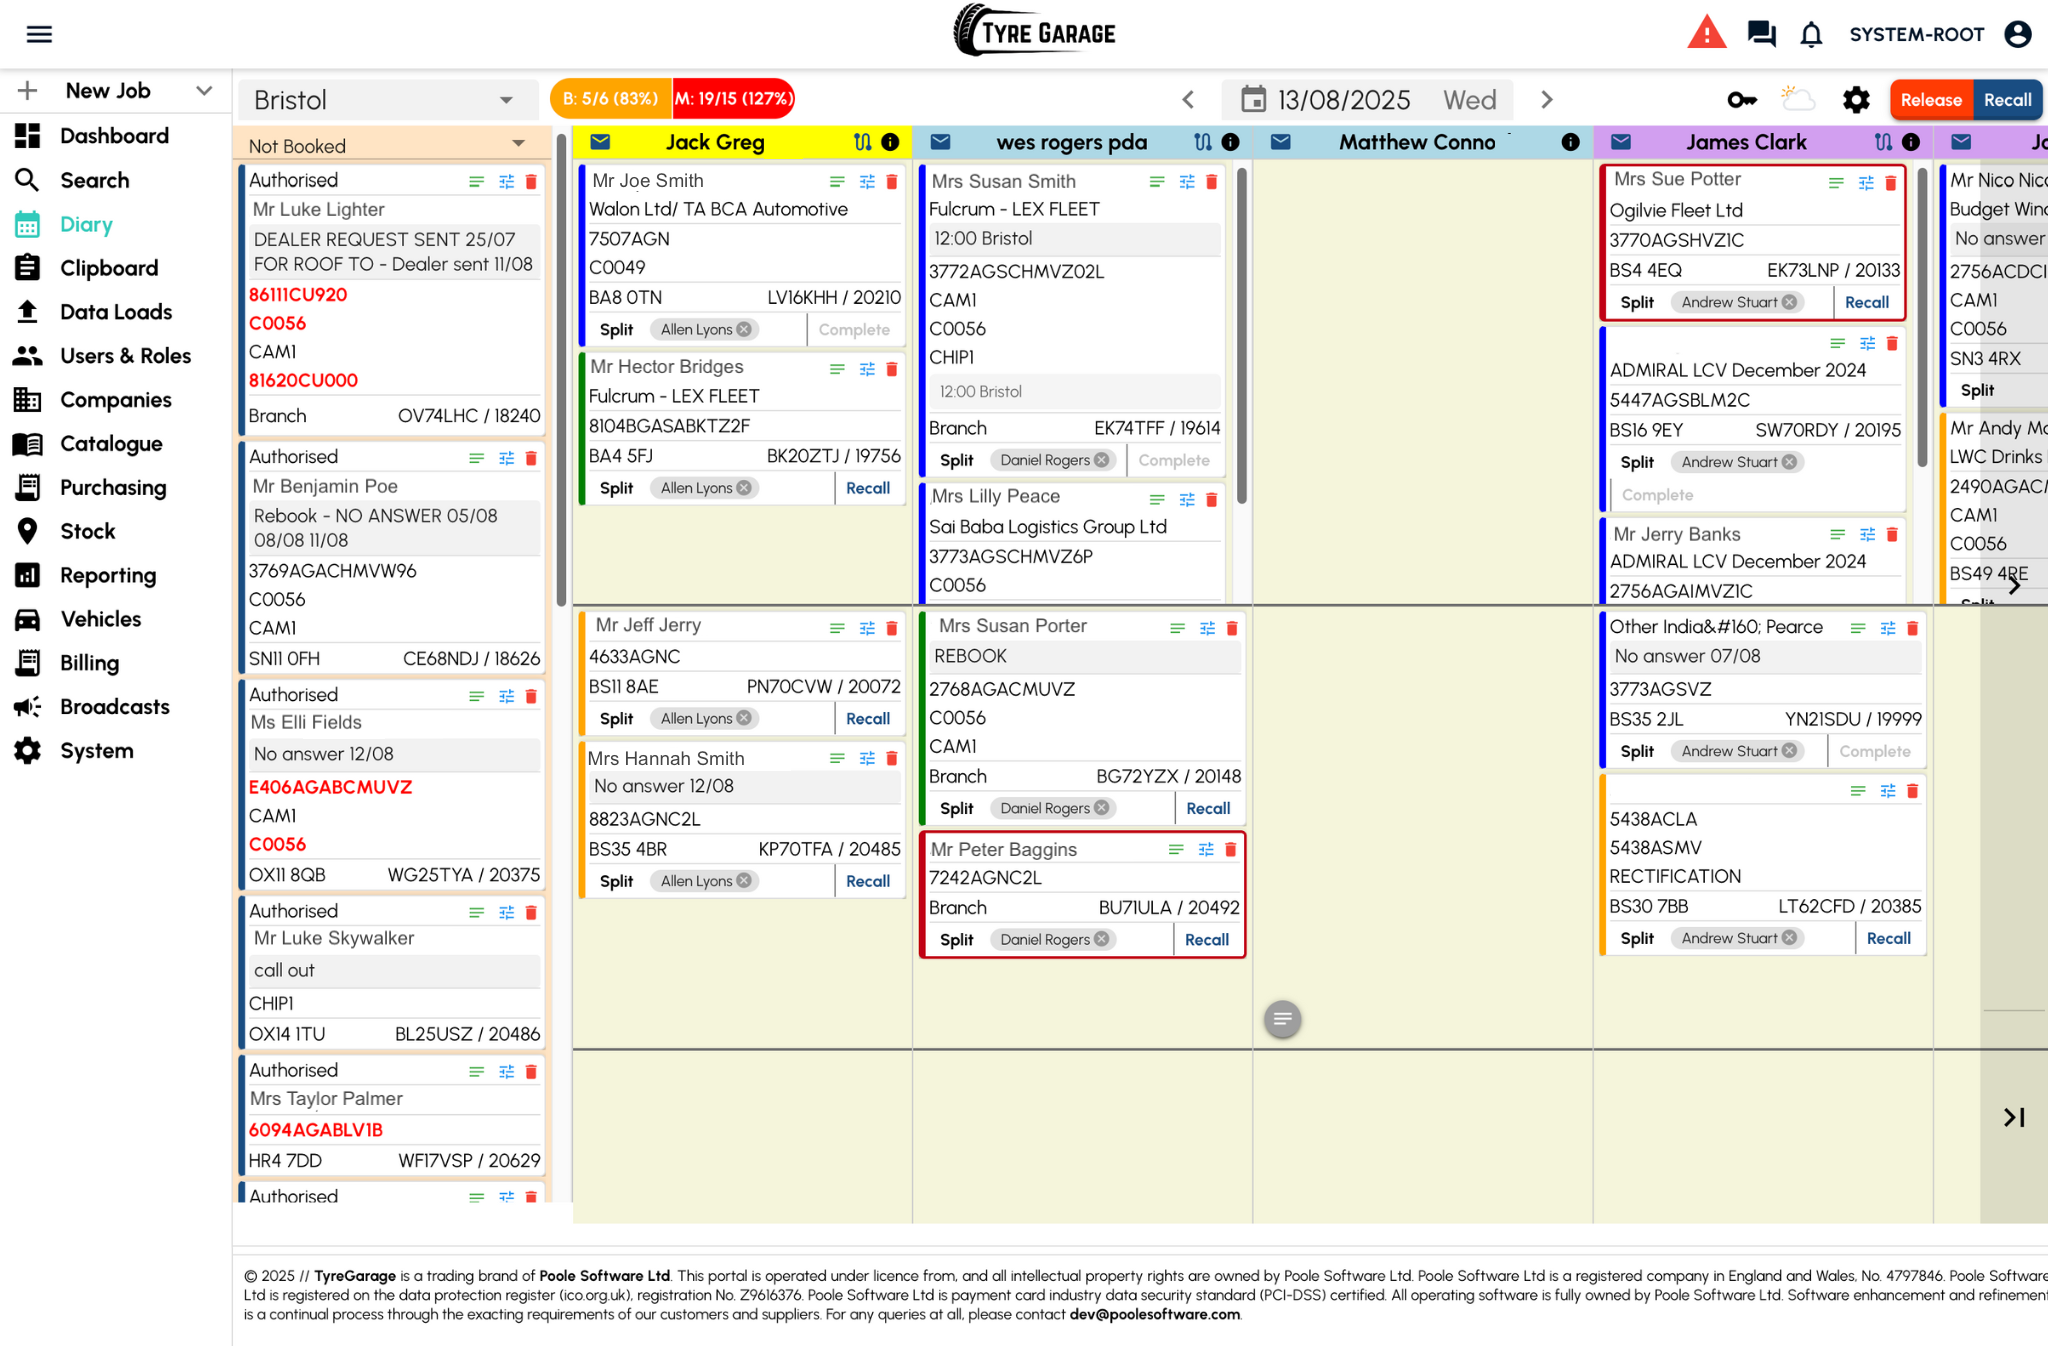The width and height of the screenshot is (2048, 1355).
Task: Open Purchasing in sidebar
Action: click(113, 488)
